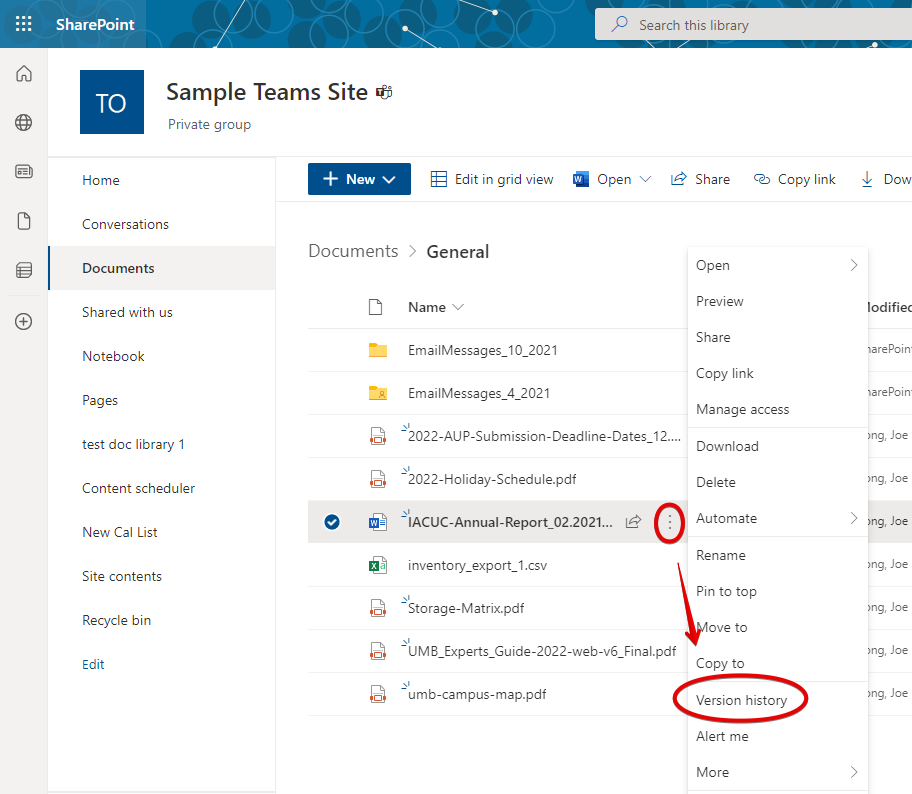
Task: Click the file type column header icon
Action: point(376,307)
